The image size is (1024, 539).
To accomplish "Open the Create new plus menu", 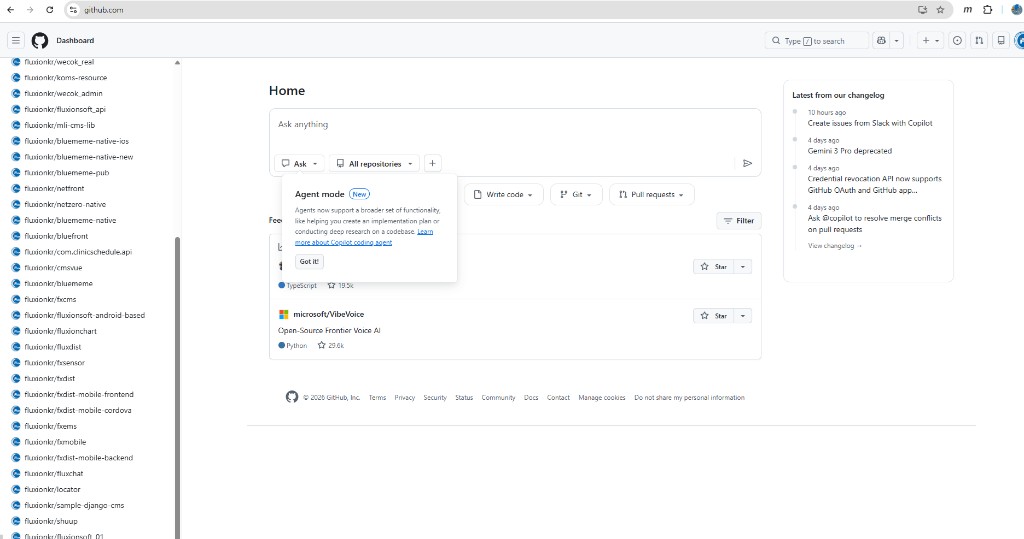I will (x=930, y=41).
